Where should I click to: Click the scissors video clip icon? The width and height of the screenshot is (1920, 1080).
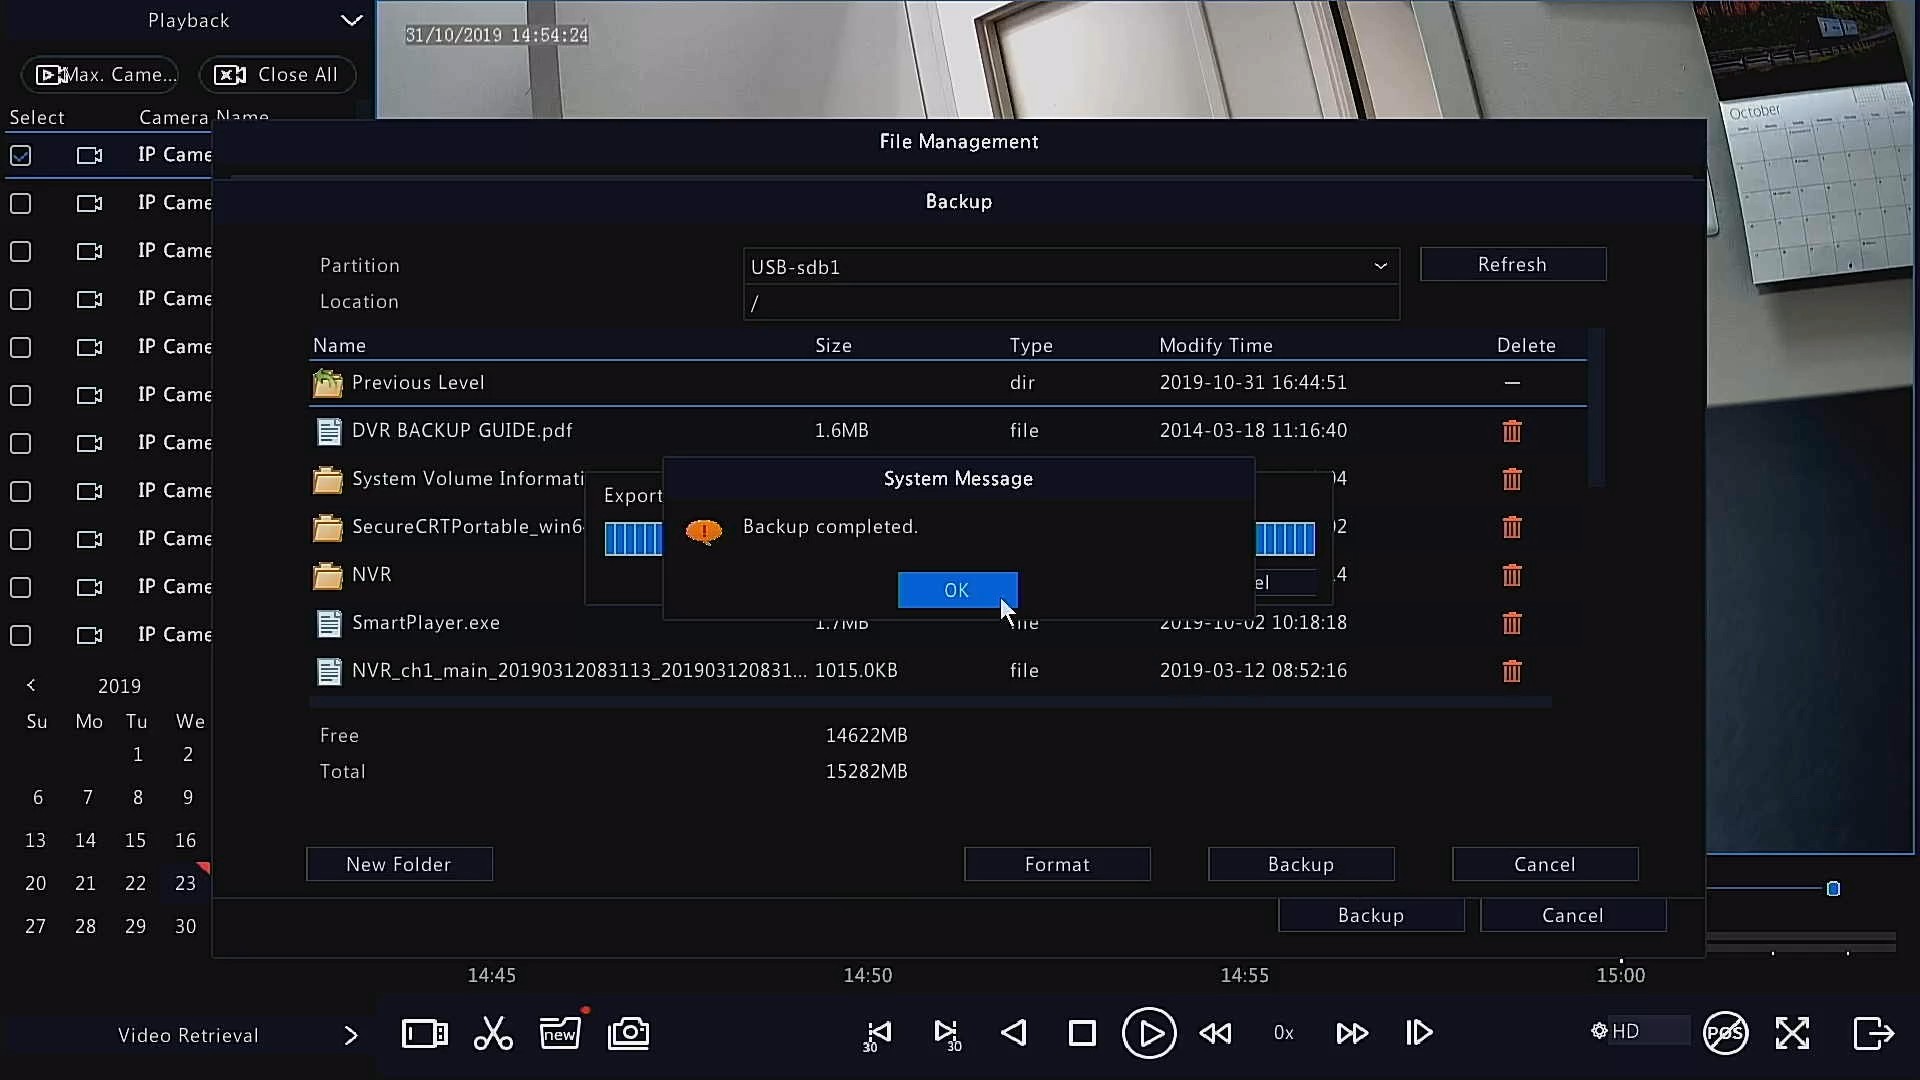click(493, 1033)
